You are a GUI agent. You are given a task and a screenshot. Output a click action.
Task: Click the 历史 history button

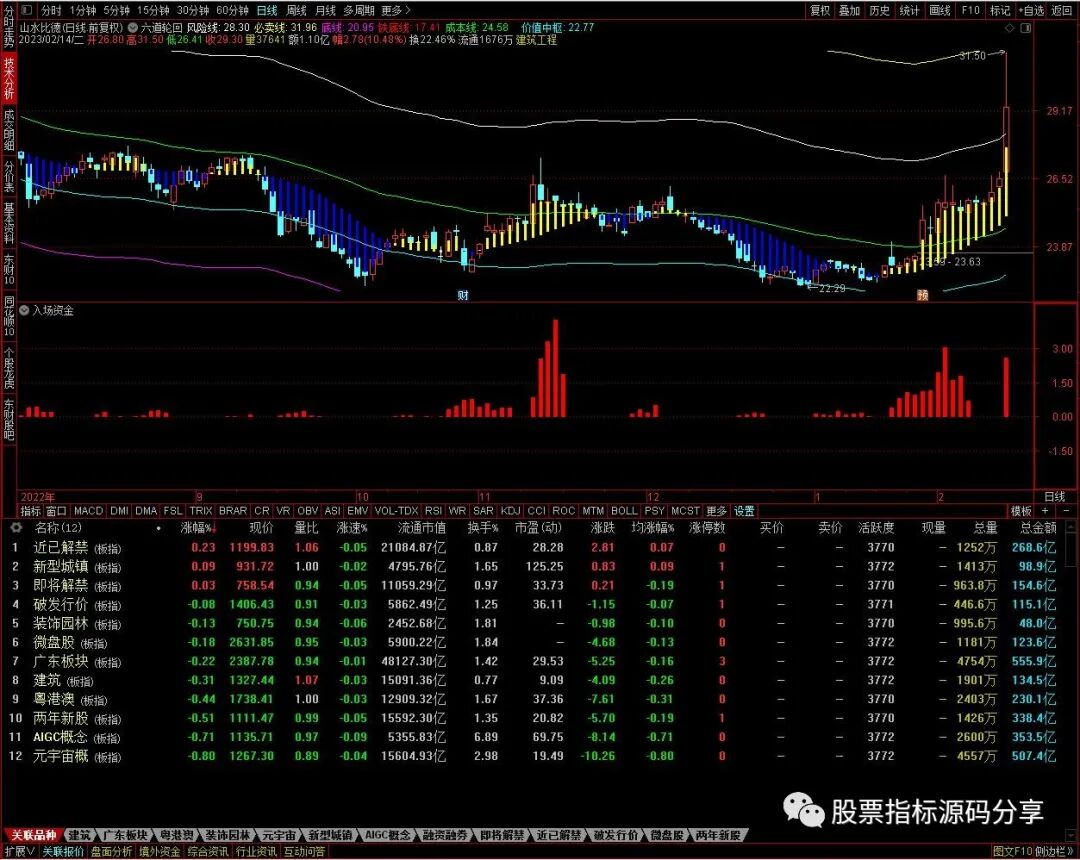pyautogui.click(x=880, y=10)
